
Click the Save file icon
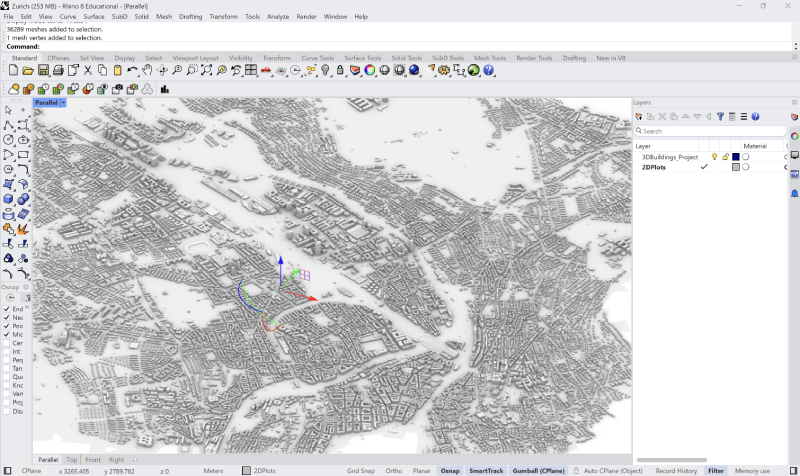click(43, 70)
